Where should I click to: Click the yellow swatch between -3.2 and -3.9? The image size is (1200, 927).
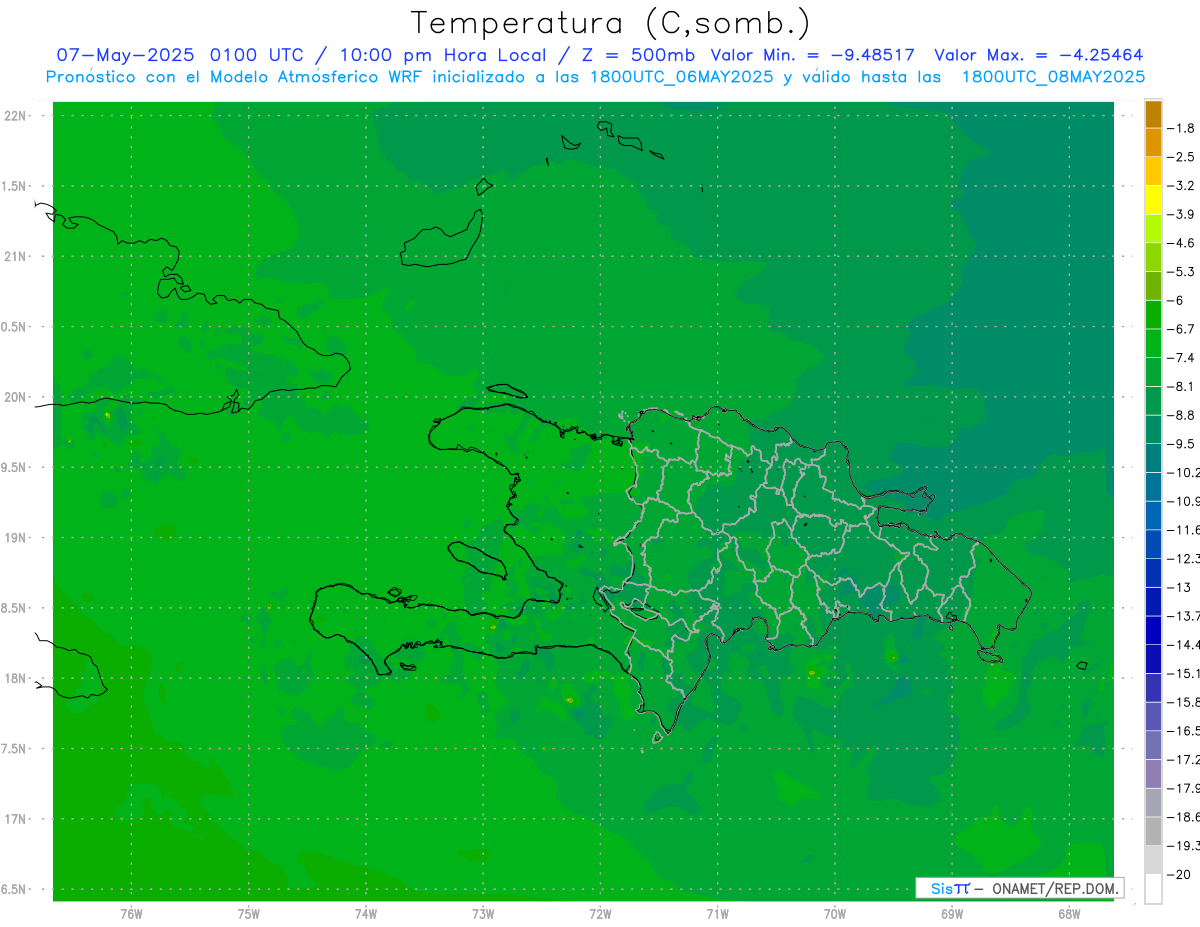coord(1153,200)
